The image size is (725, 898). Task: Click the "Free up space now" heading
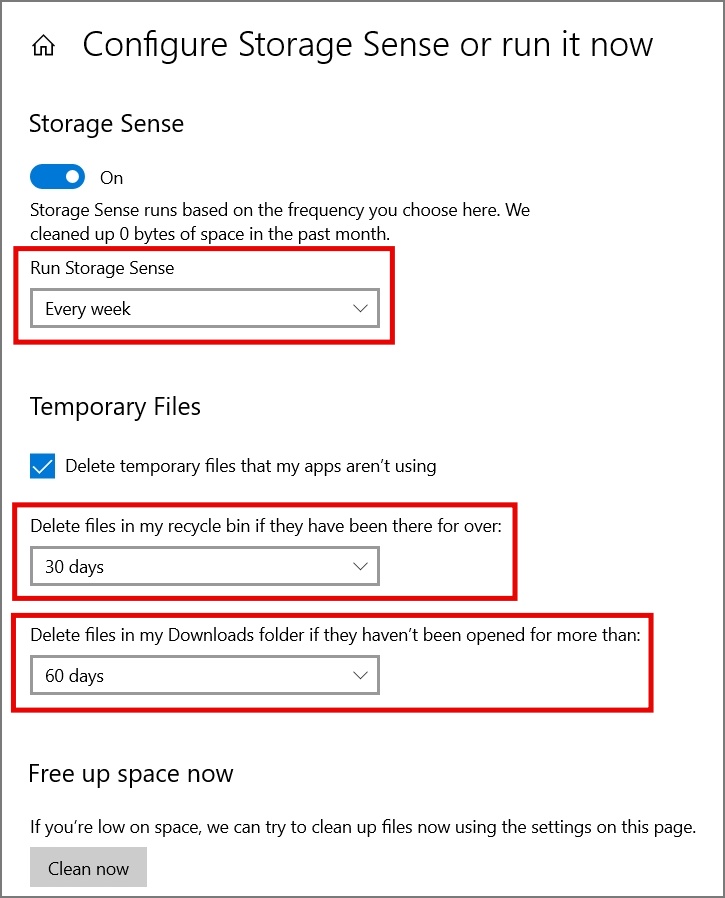coord(131,774)
